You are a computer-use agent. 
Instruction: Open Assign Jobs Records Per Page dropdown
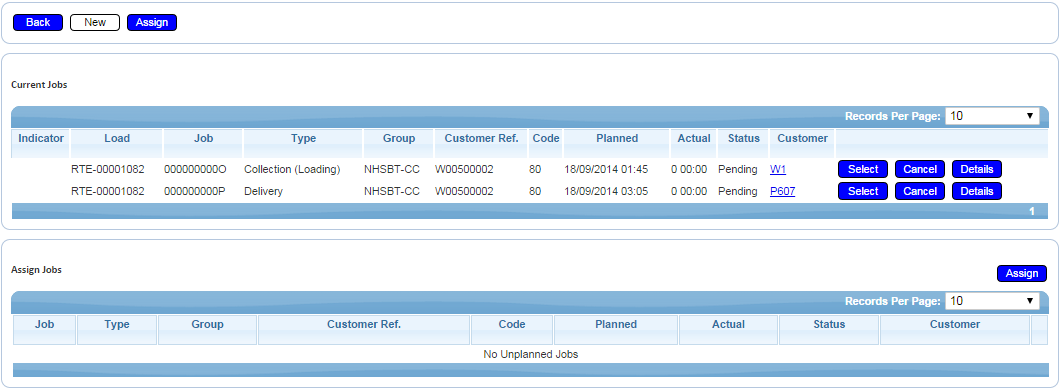992,301
